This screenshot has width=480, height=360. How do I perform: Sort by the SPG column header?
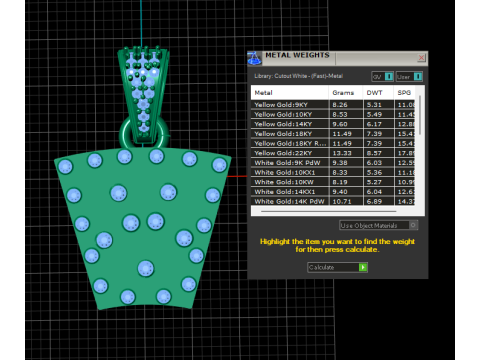pyautogui.click(x=404, y=93)
